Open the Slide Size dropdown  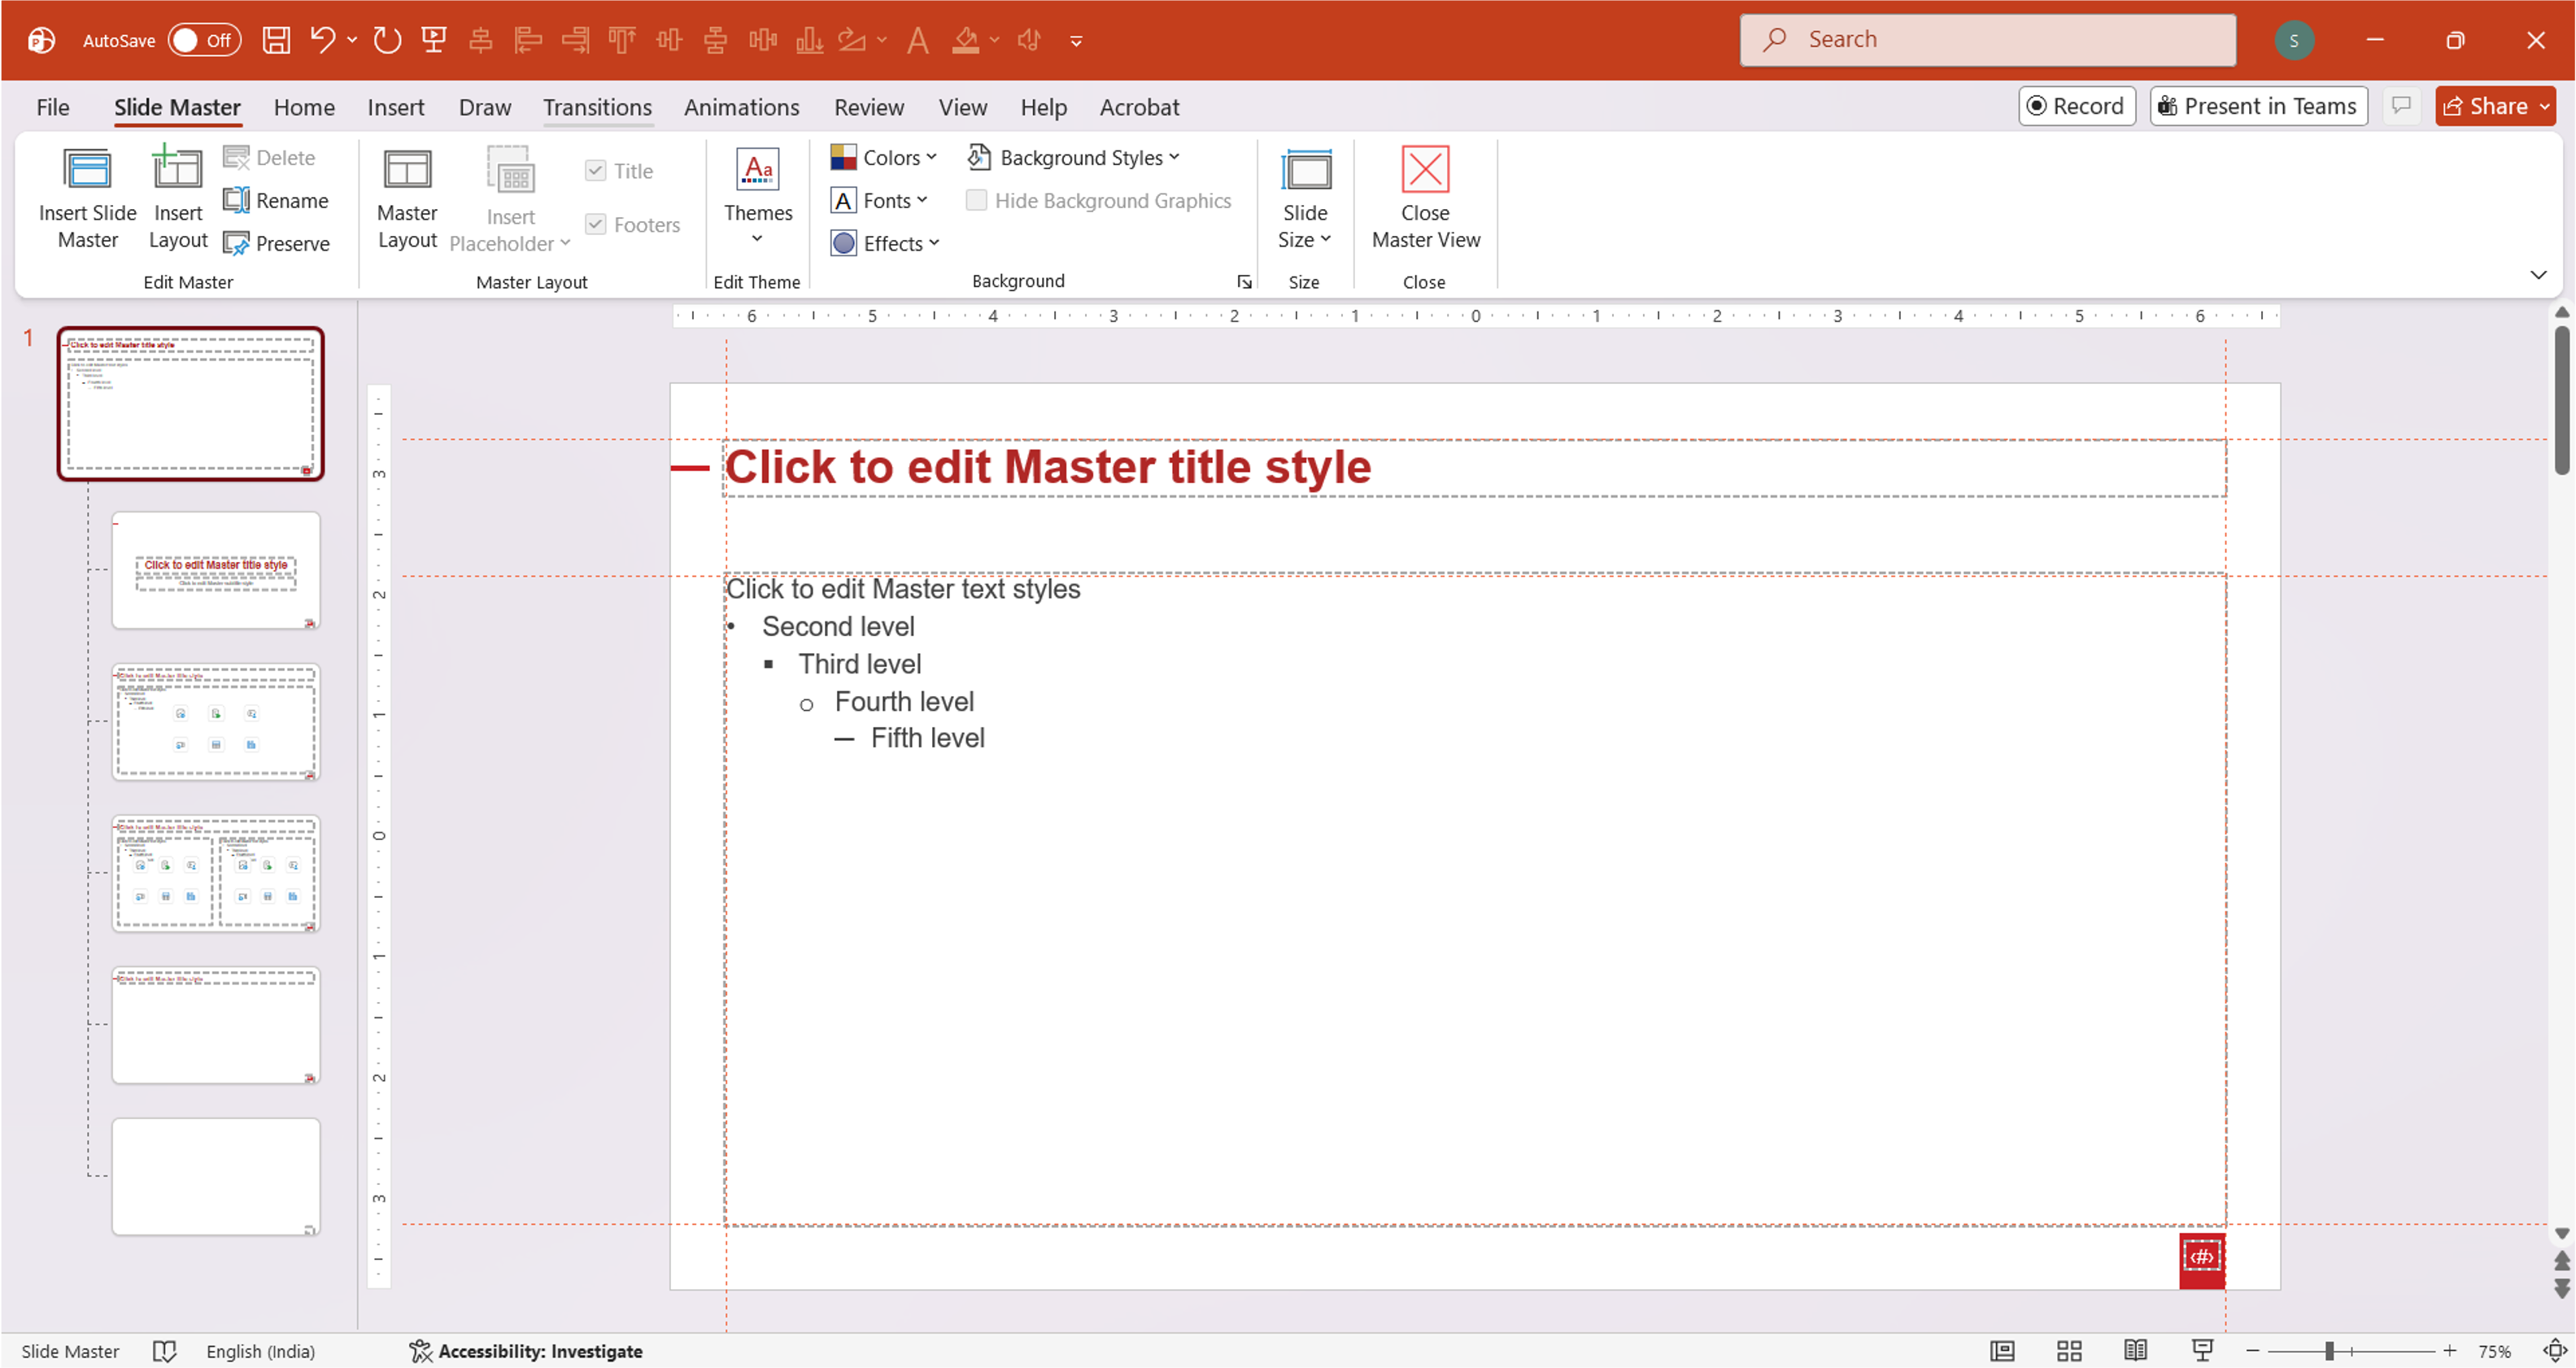[1305, 198]
